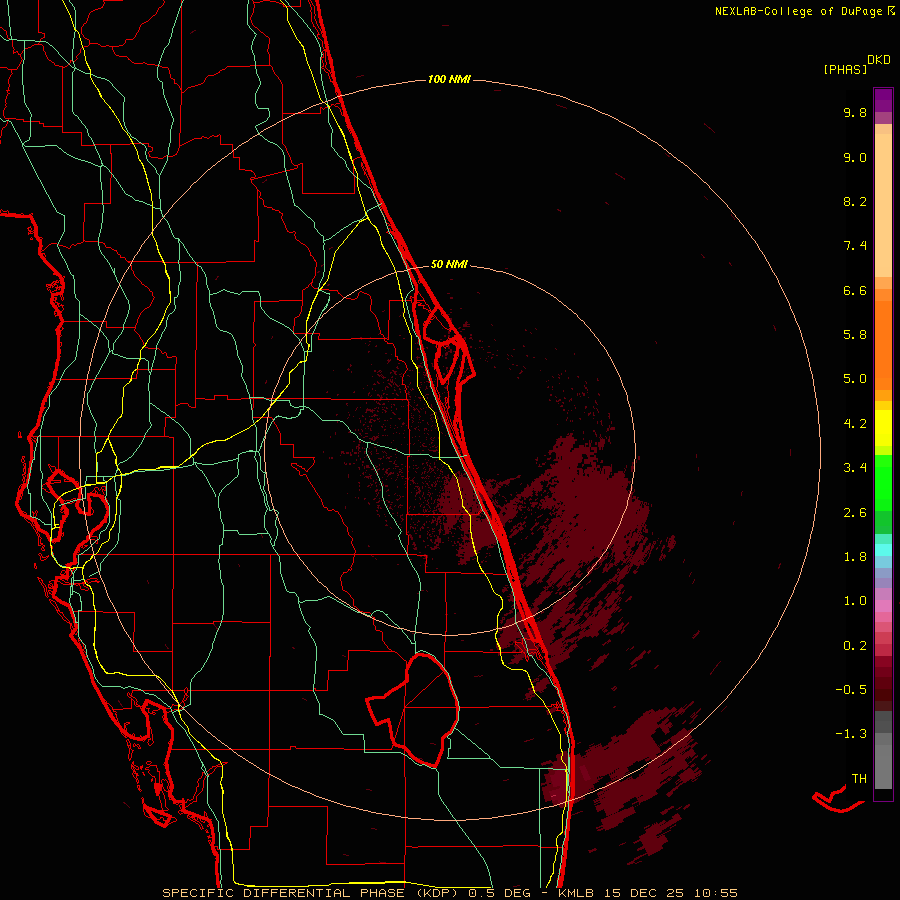Image resolution: width=900 pixels, height=900 pixels.
Task: Click the 3.4 scale value
Action: click(855, 468)
